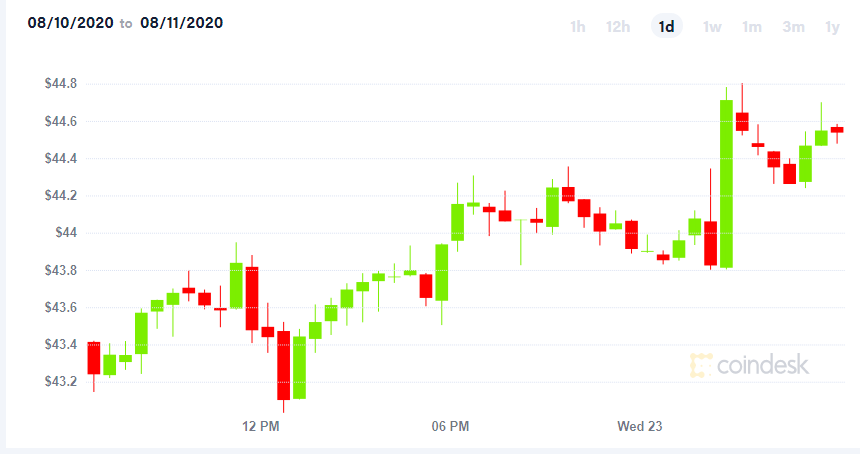
Task: Select the 1h time range
Action: pyautogui.click(x=578, y=26)
